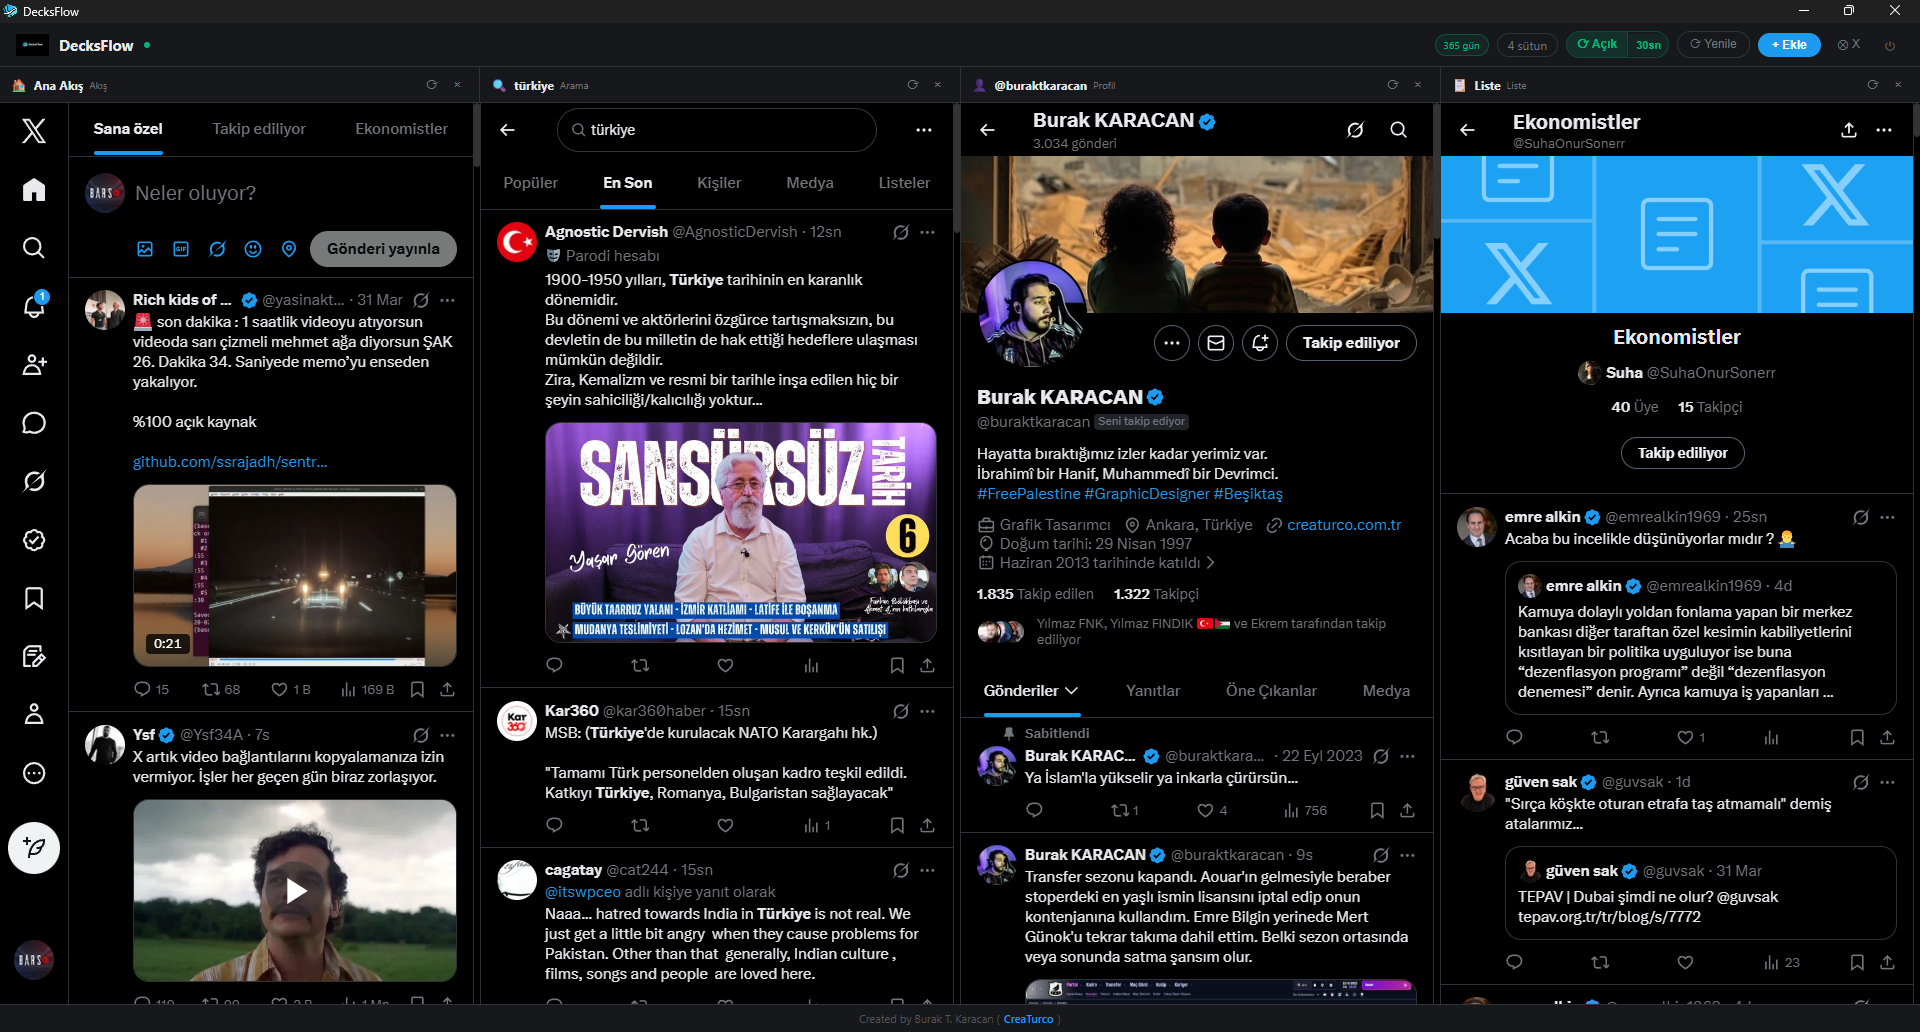Click the + Ekle button
1920x1032 pixels.
click(1789, 45)
